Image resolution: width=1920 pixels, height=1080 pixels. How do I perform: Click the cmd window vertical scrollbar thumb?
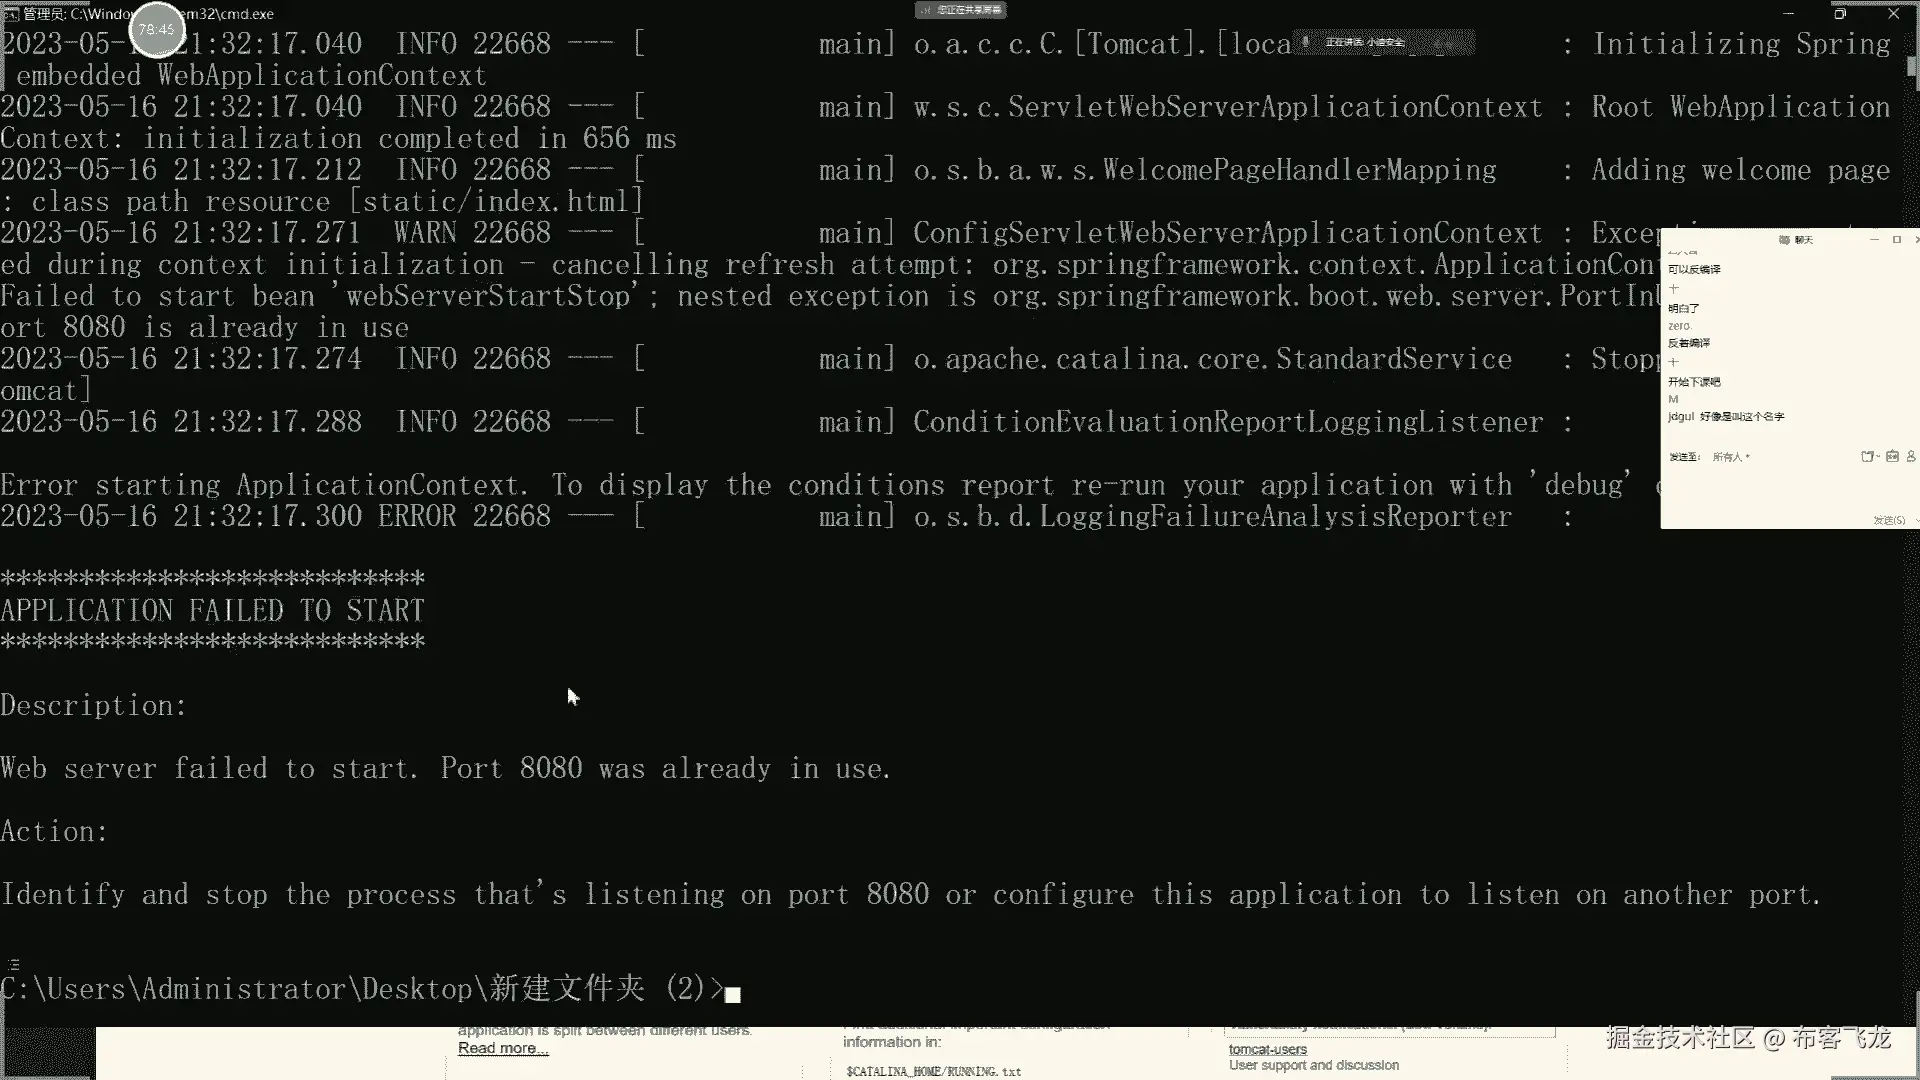(x=1911, y=66)
